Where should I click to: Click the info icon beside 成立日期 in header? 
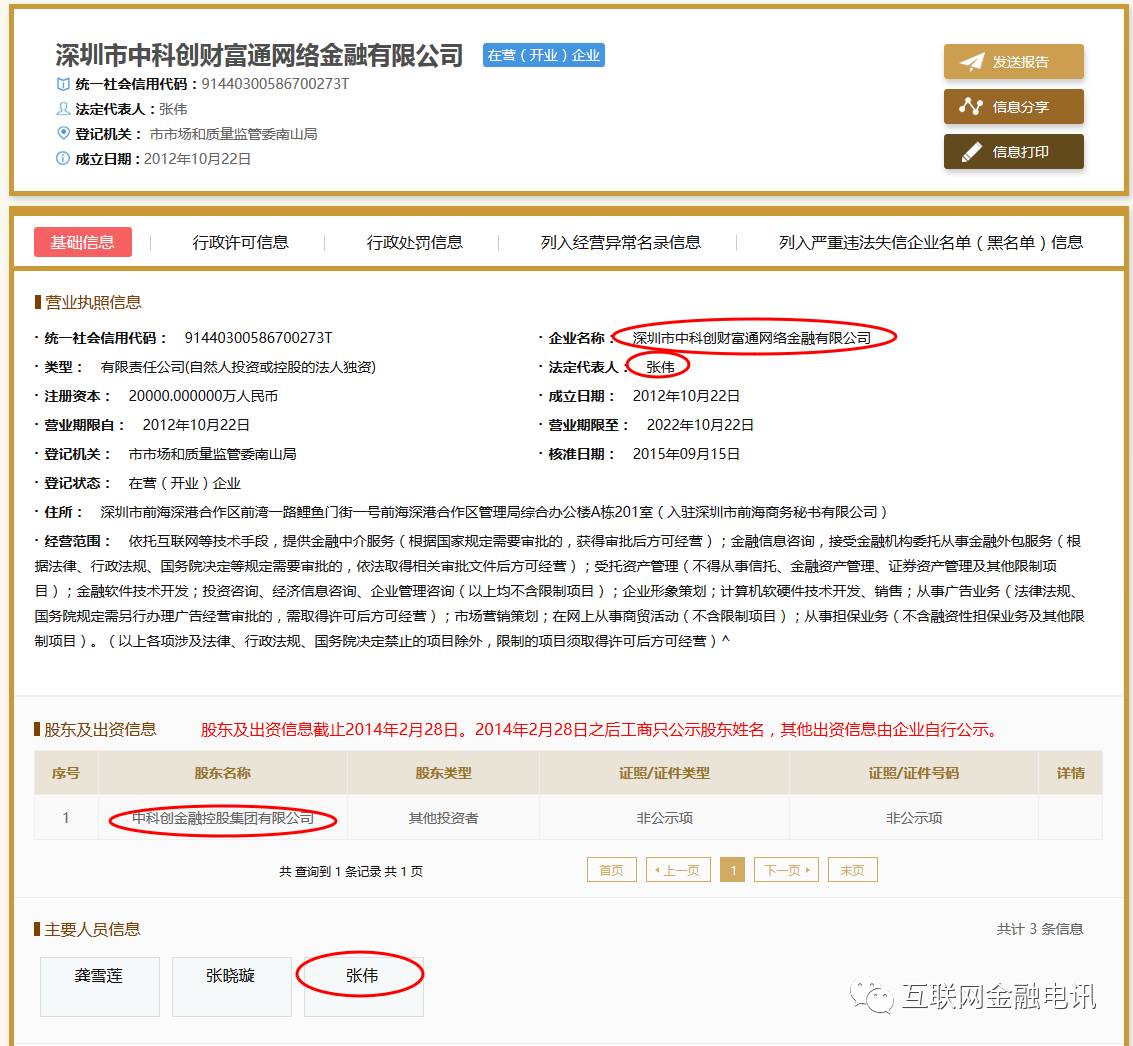[x=63, y=158]
